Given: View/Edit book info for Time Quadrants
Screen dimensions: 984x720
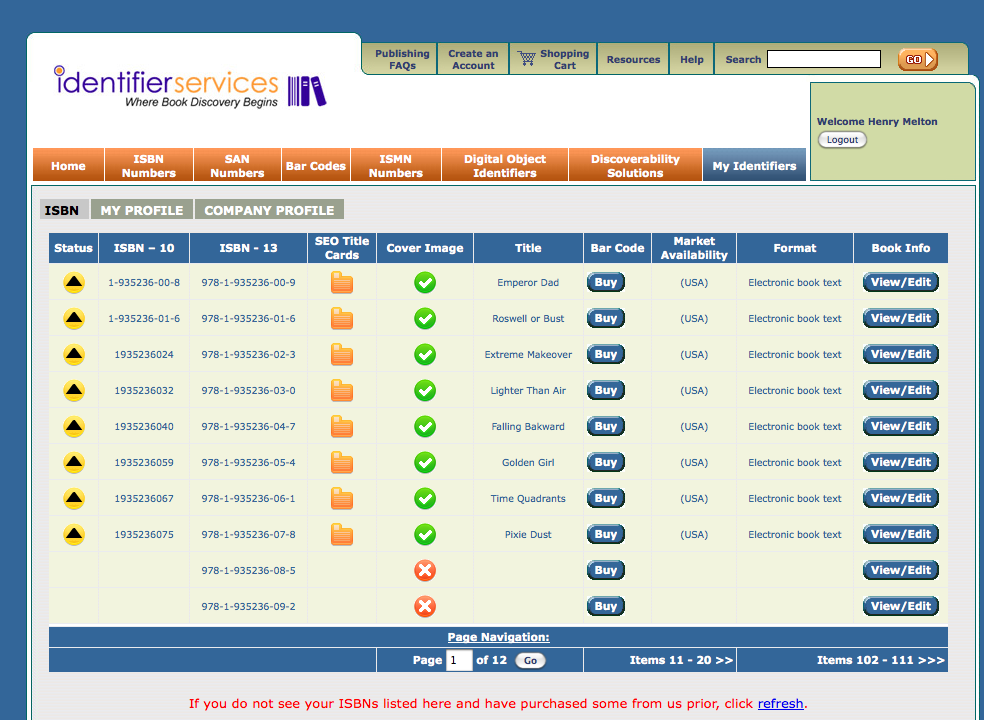Looking at the screenshot, I should coord(901,498).
